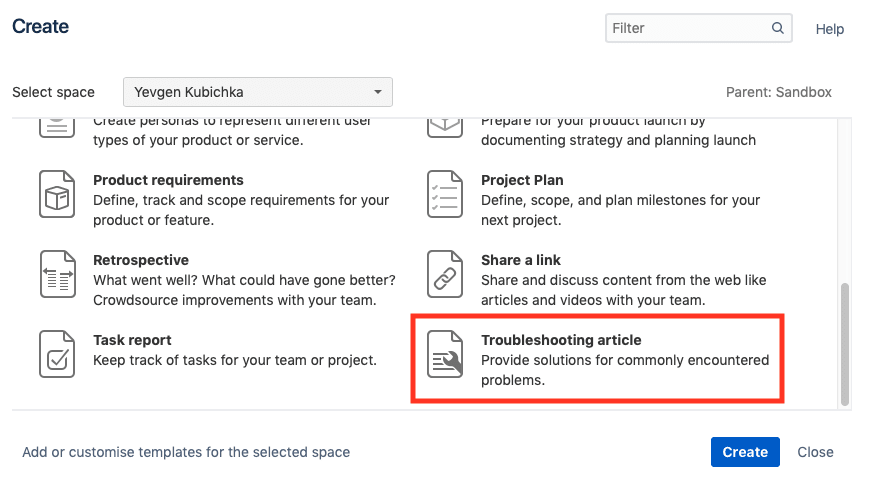Choose the Retrospective template title
The height and width of the screenshot is (478, 874).
point(141,260)
